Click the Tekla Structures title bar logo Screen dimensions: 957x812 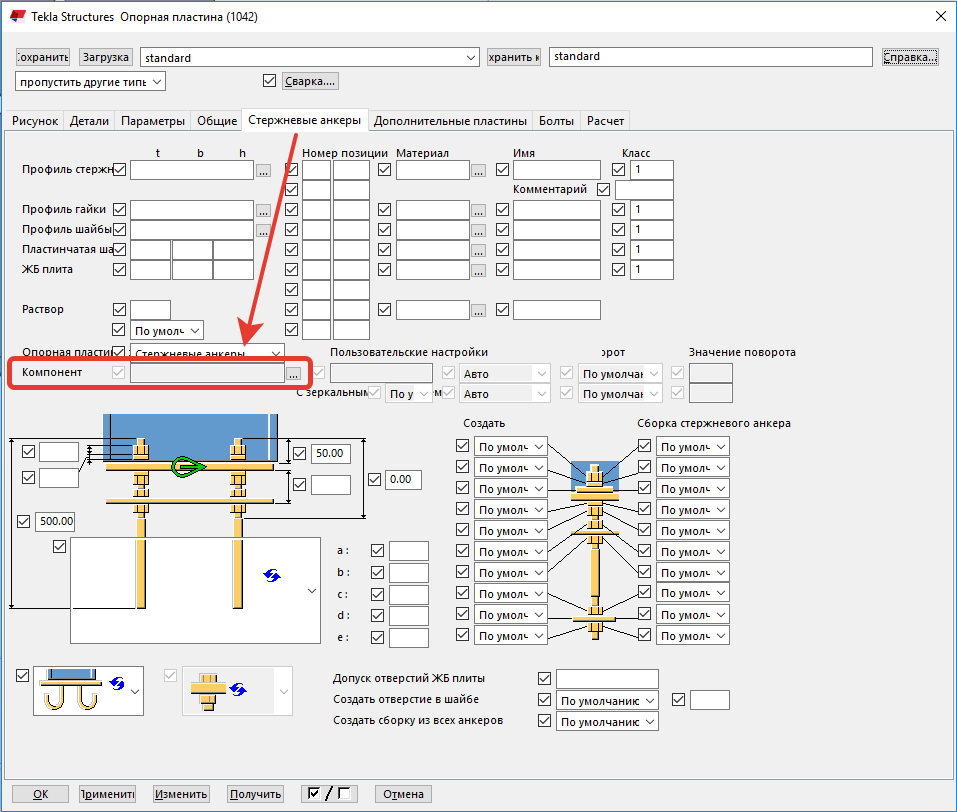coord(19,15)
